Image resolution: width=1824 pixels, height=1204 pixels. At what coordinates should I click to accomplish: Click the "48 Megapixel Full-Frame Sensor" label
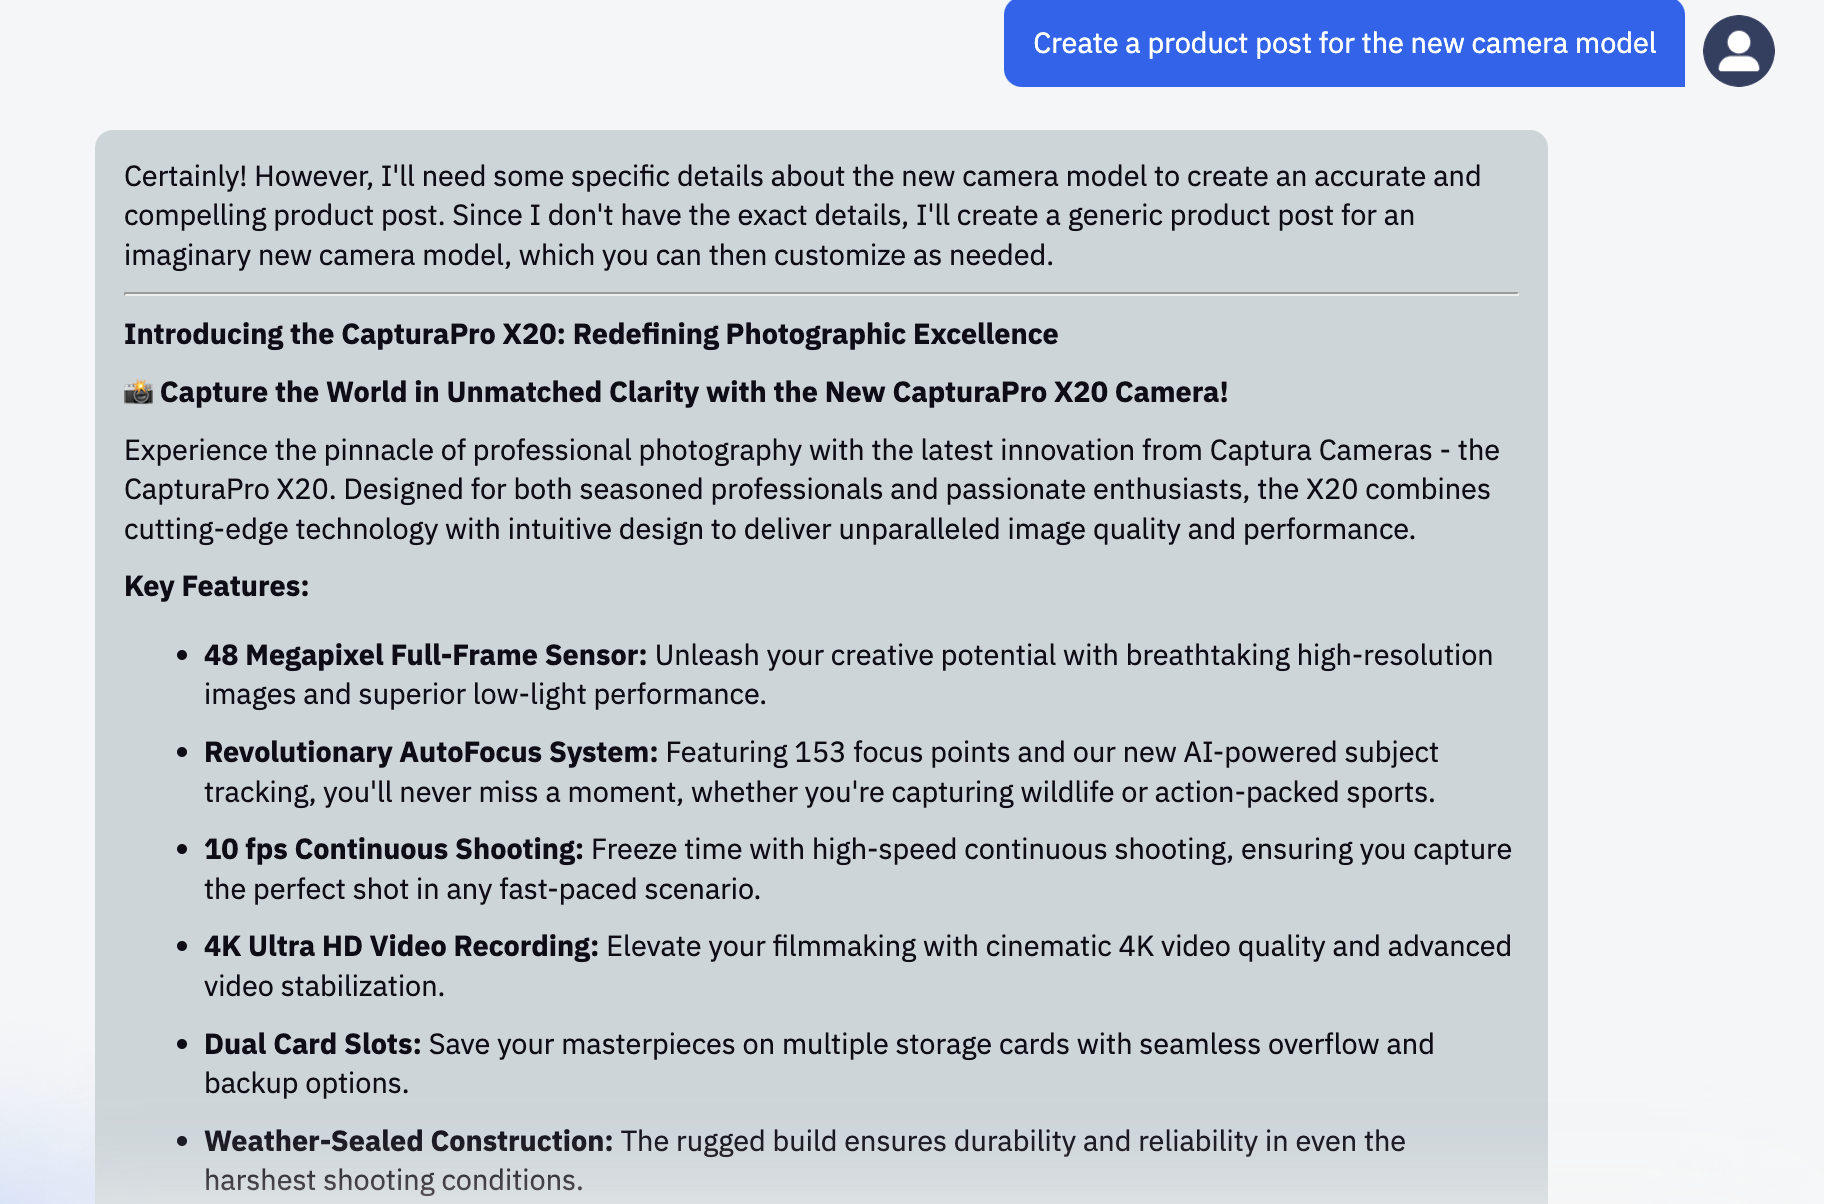[x=425, y=655]
